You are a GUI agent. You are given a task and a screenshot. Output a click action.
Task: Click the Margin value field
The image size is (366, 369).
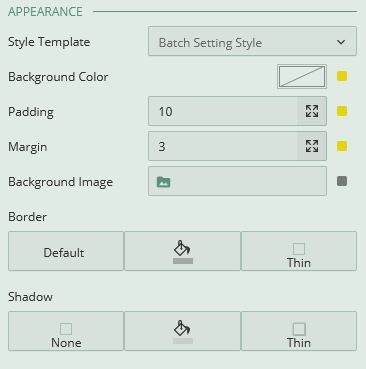click(223, 146)
